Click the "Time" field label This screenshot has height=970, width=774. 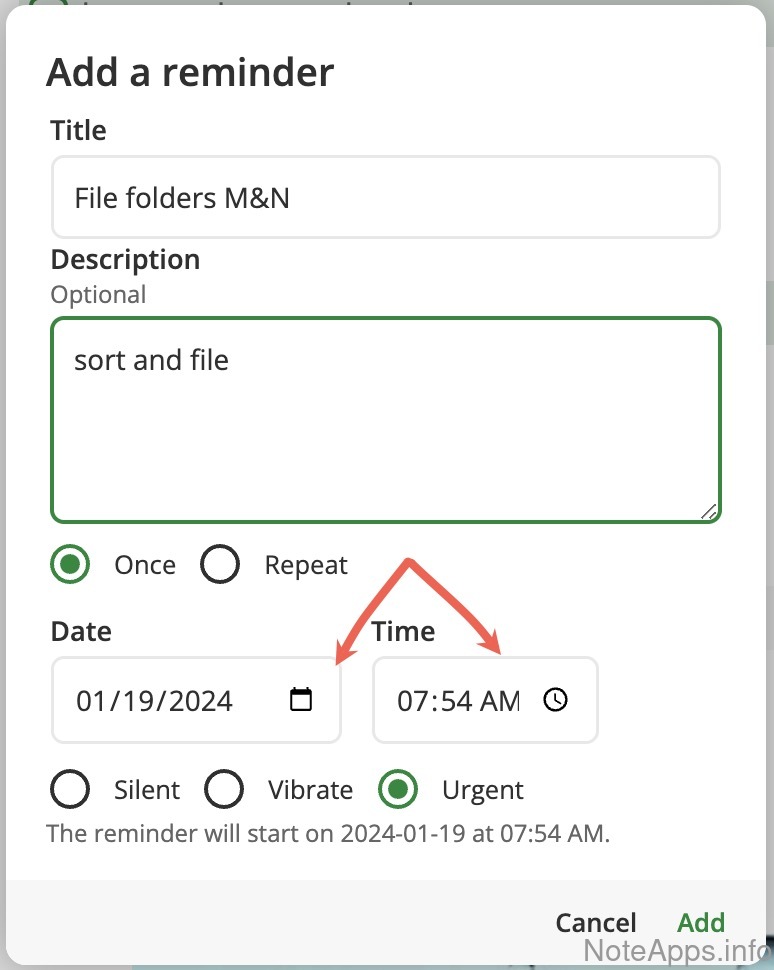[403, 632]
